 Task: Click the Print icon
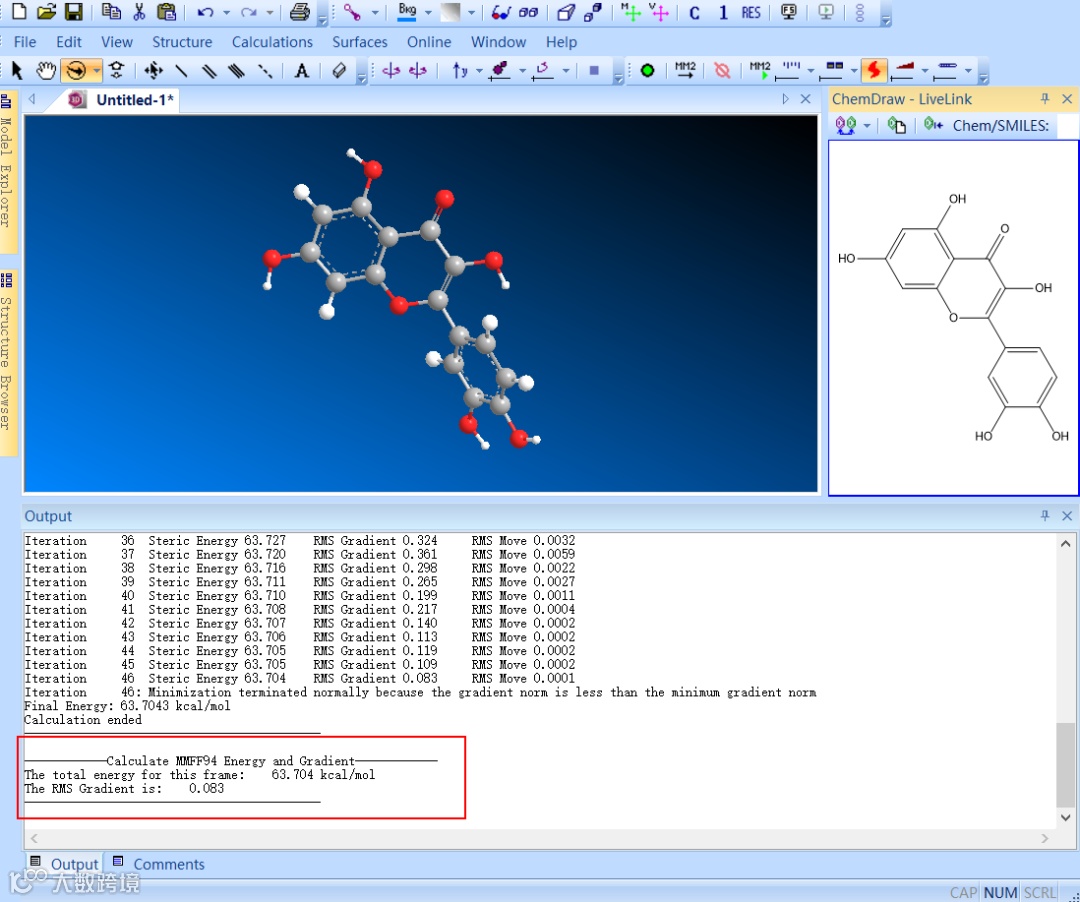click(299, 12)
